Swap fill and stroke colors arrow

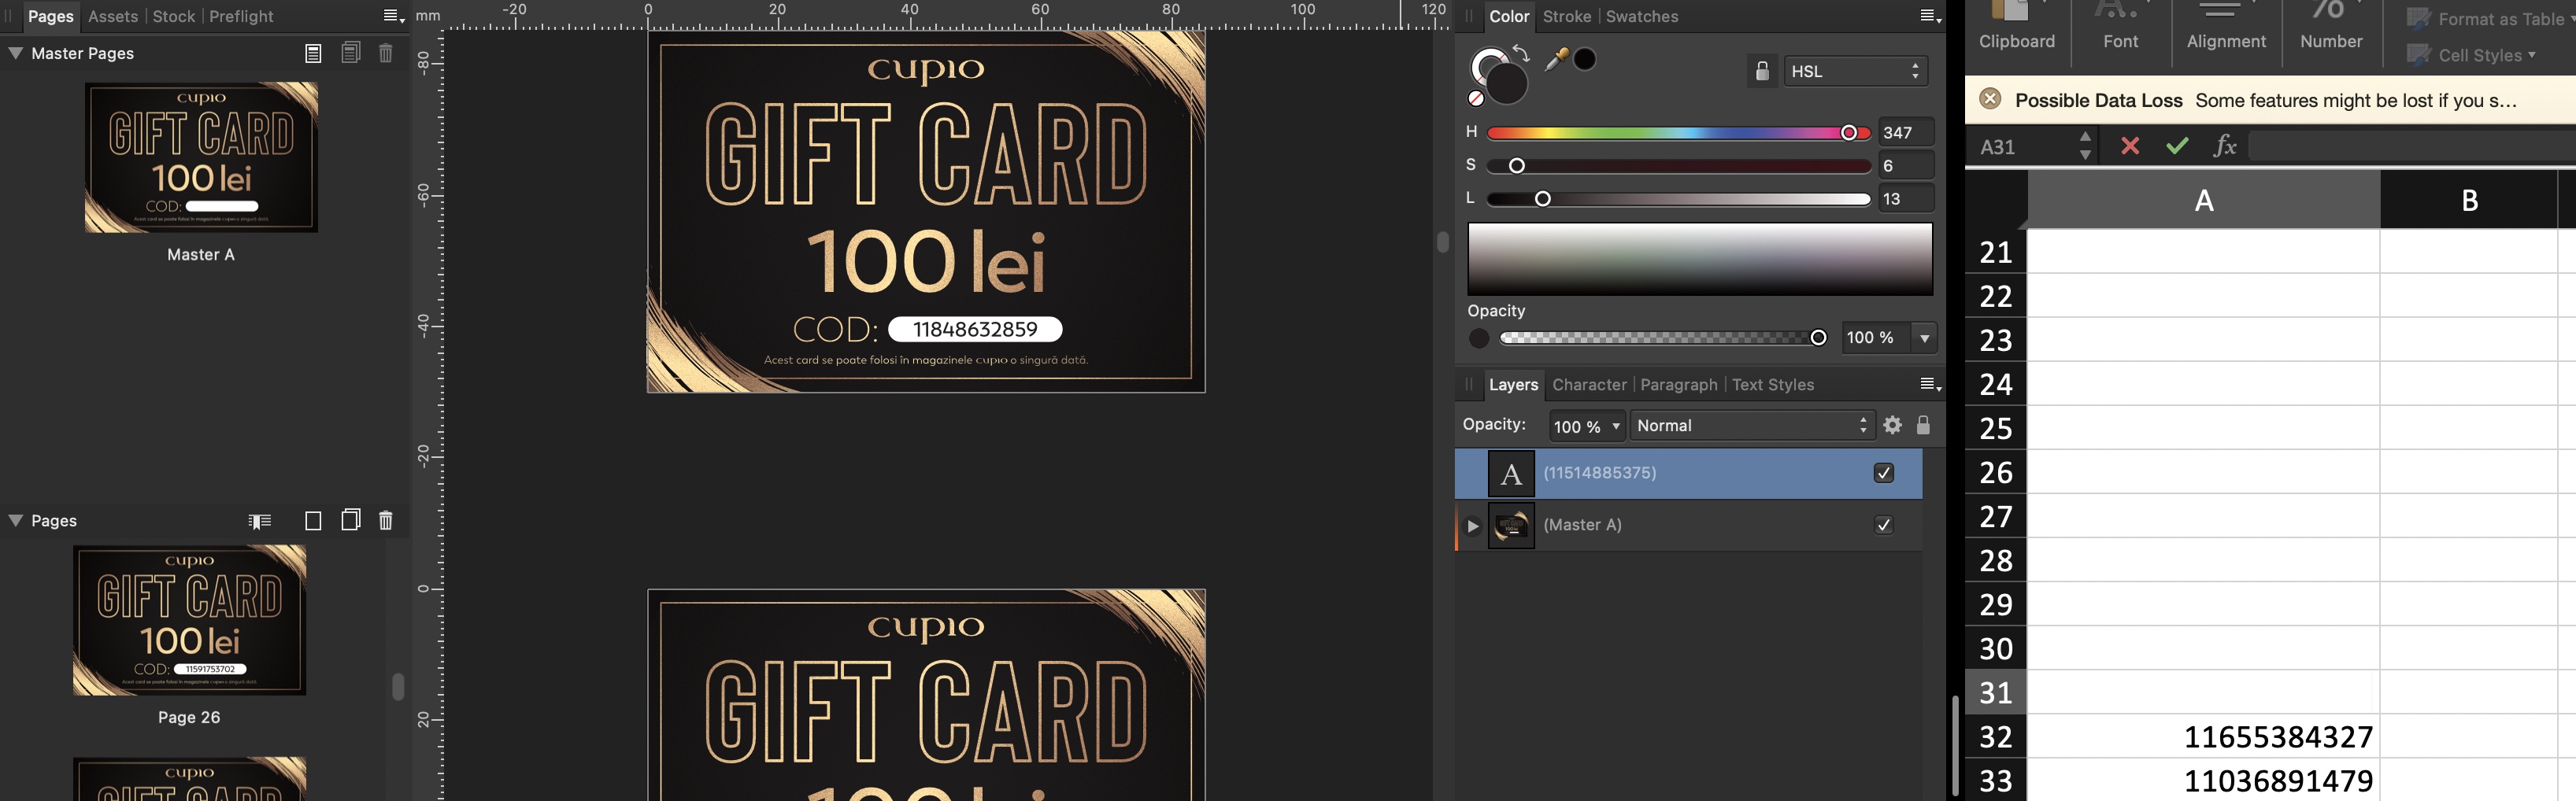coord(1521,53)
